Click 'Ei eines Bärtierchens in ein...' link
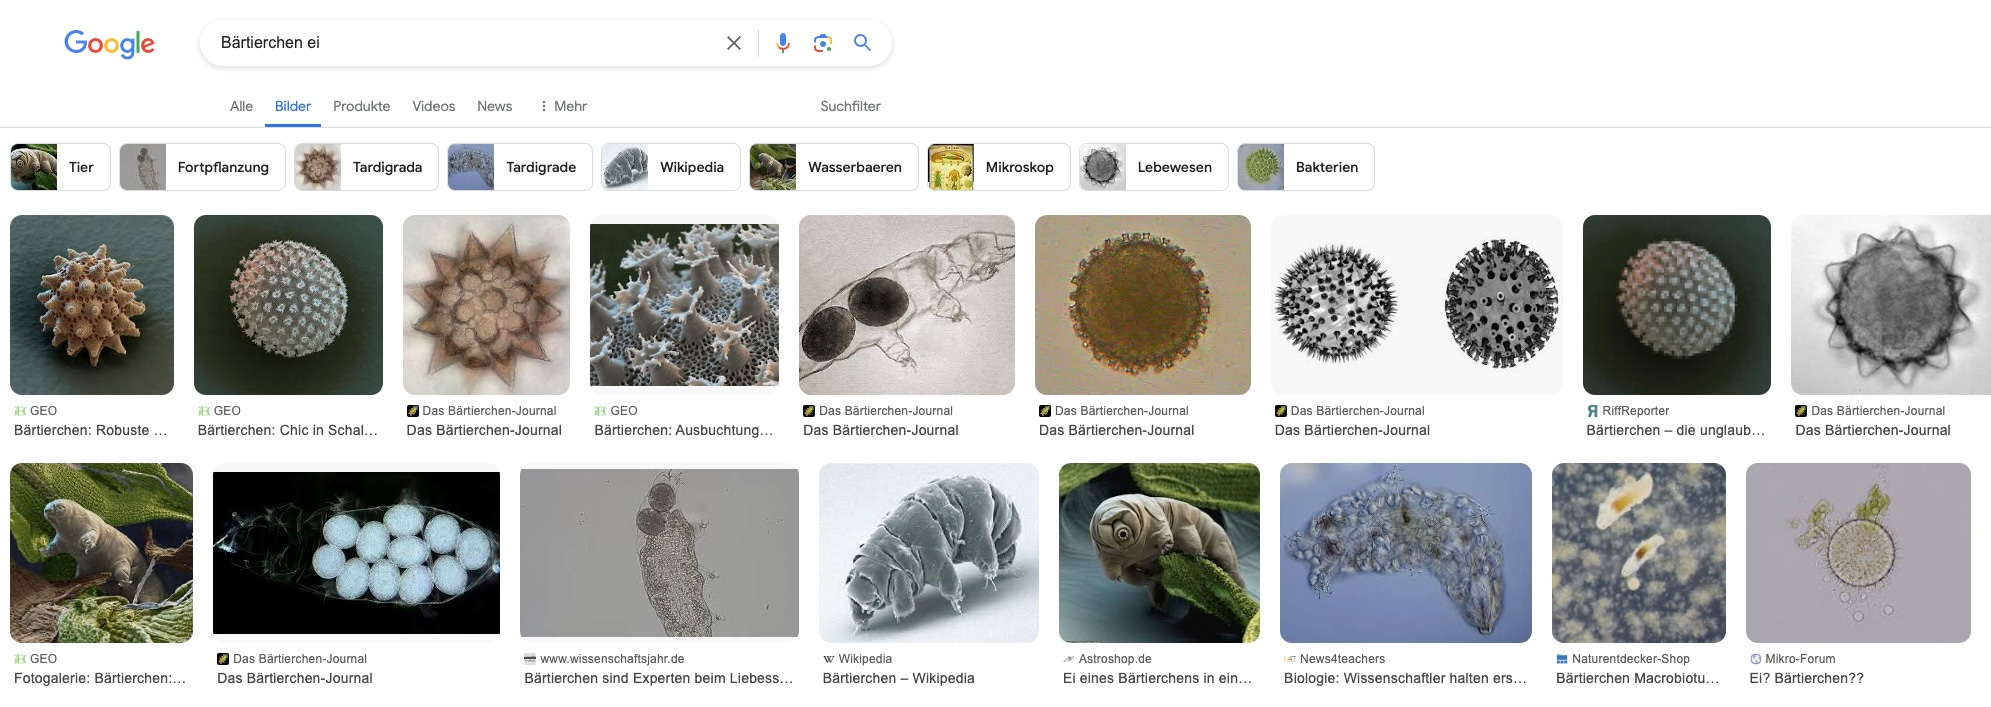Viewport: 1991px width, 707px height. [x=1158, y=678]
